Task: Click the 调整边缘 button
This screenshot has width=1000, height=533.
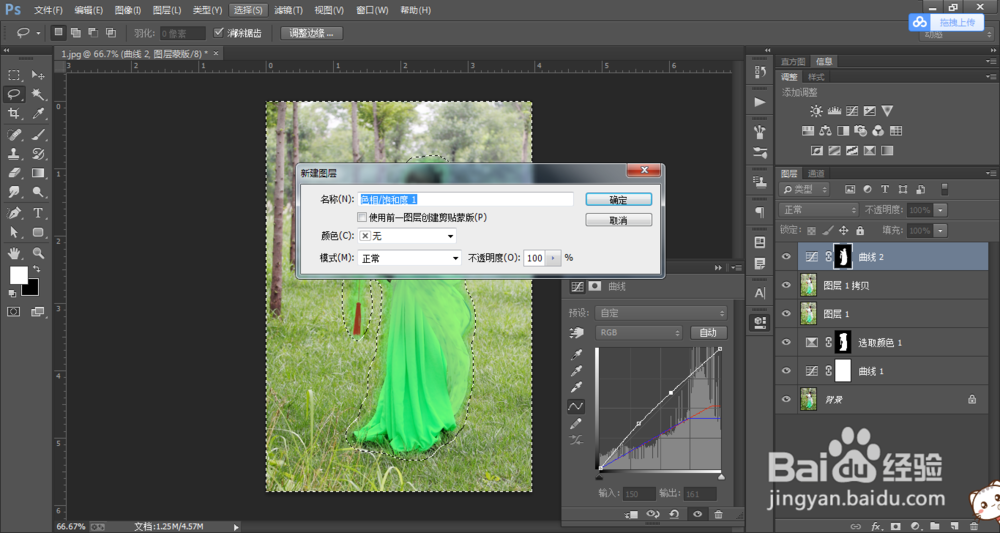Action: coord(312,33)
